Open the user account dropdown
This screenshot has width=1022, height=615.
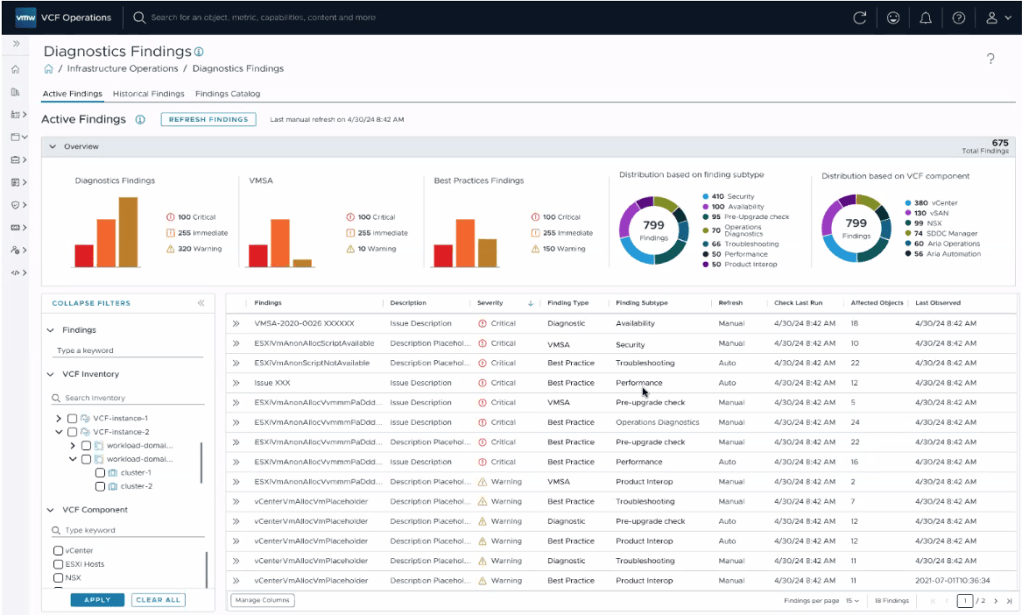click(x=992, y=17)
